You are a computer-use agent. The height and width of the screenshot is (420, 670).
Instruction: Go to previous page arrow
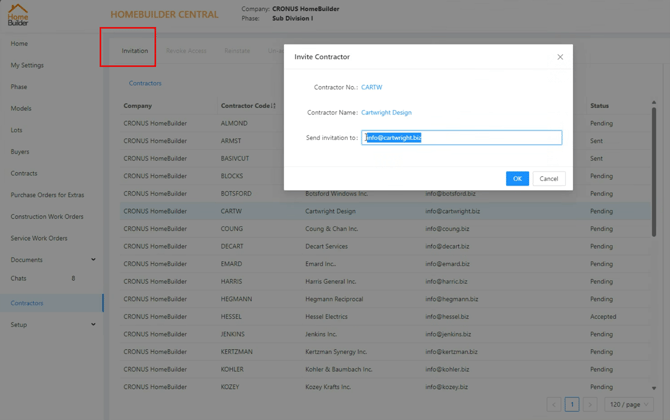tap(554, 404)
